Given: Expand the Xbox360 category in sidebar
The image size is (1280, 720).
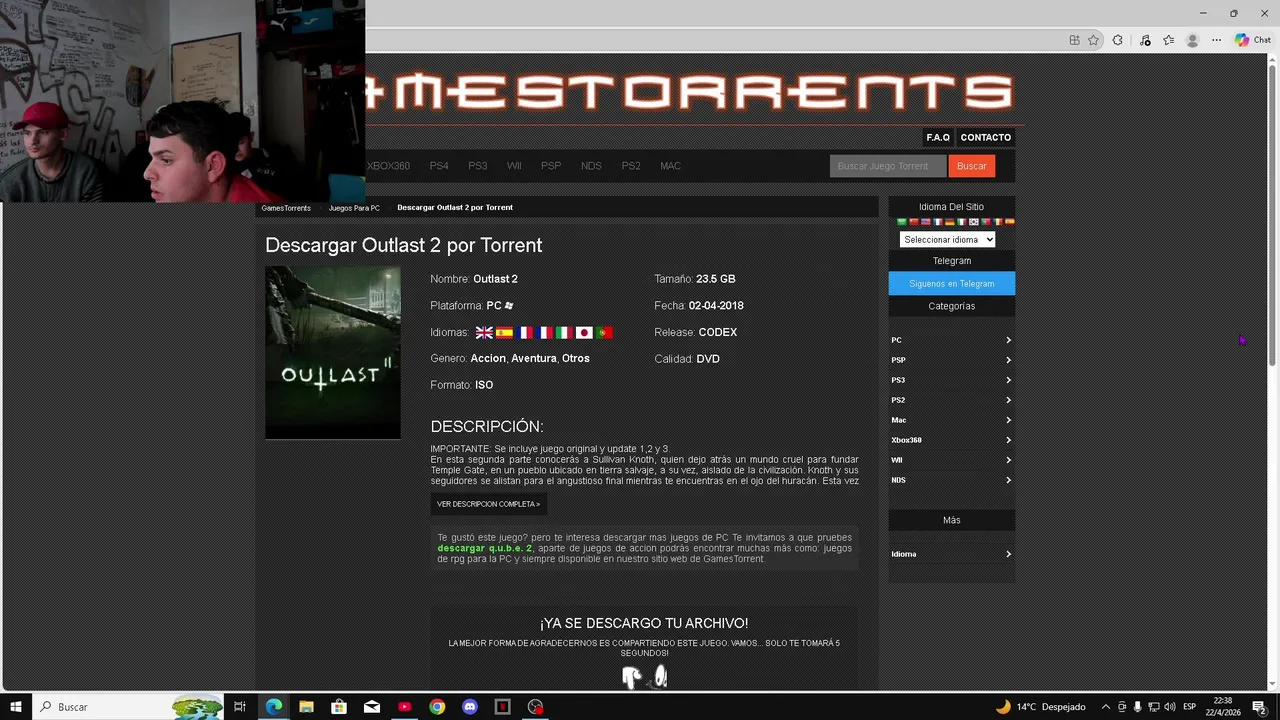Looking at the screenshot, I should click(x=951, y=440).
